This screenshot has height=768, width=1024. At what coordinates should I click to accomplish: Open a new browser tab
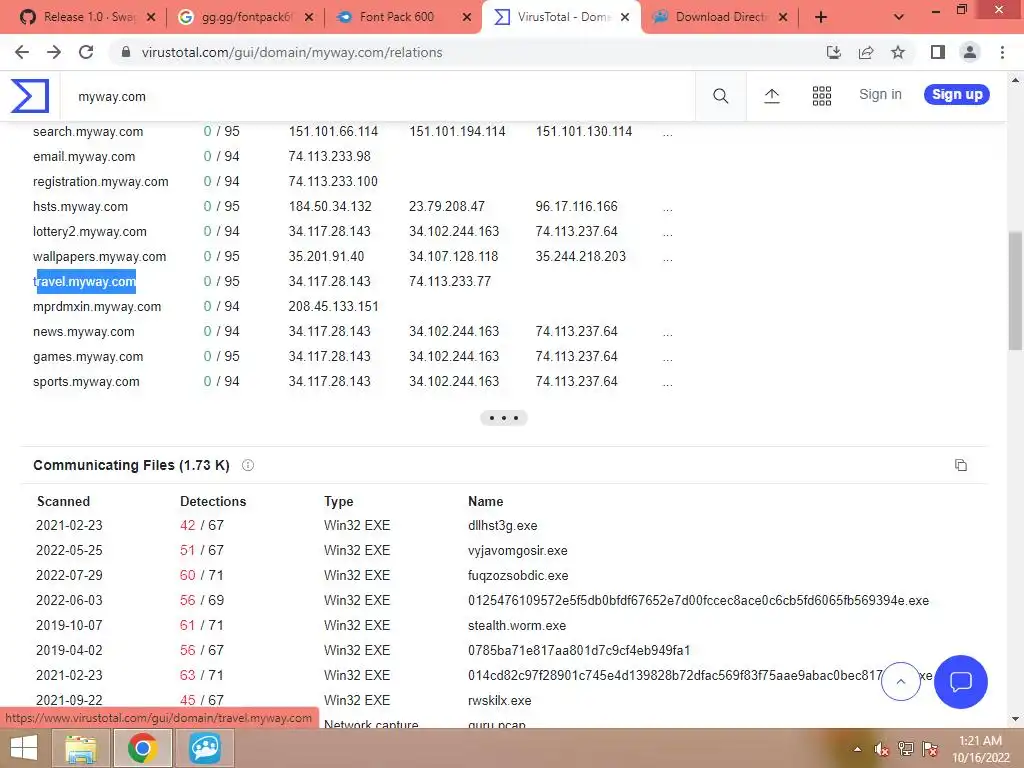(x=821, y=17)
